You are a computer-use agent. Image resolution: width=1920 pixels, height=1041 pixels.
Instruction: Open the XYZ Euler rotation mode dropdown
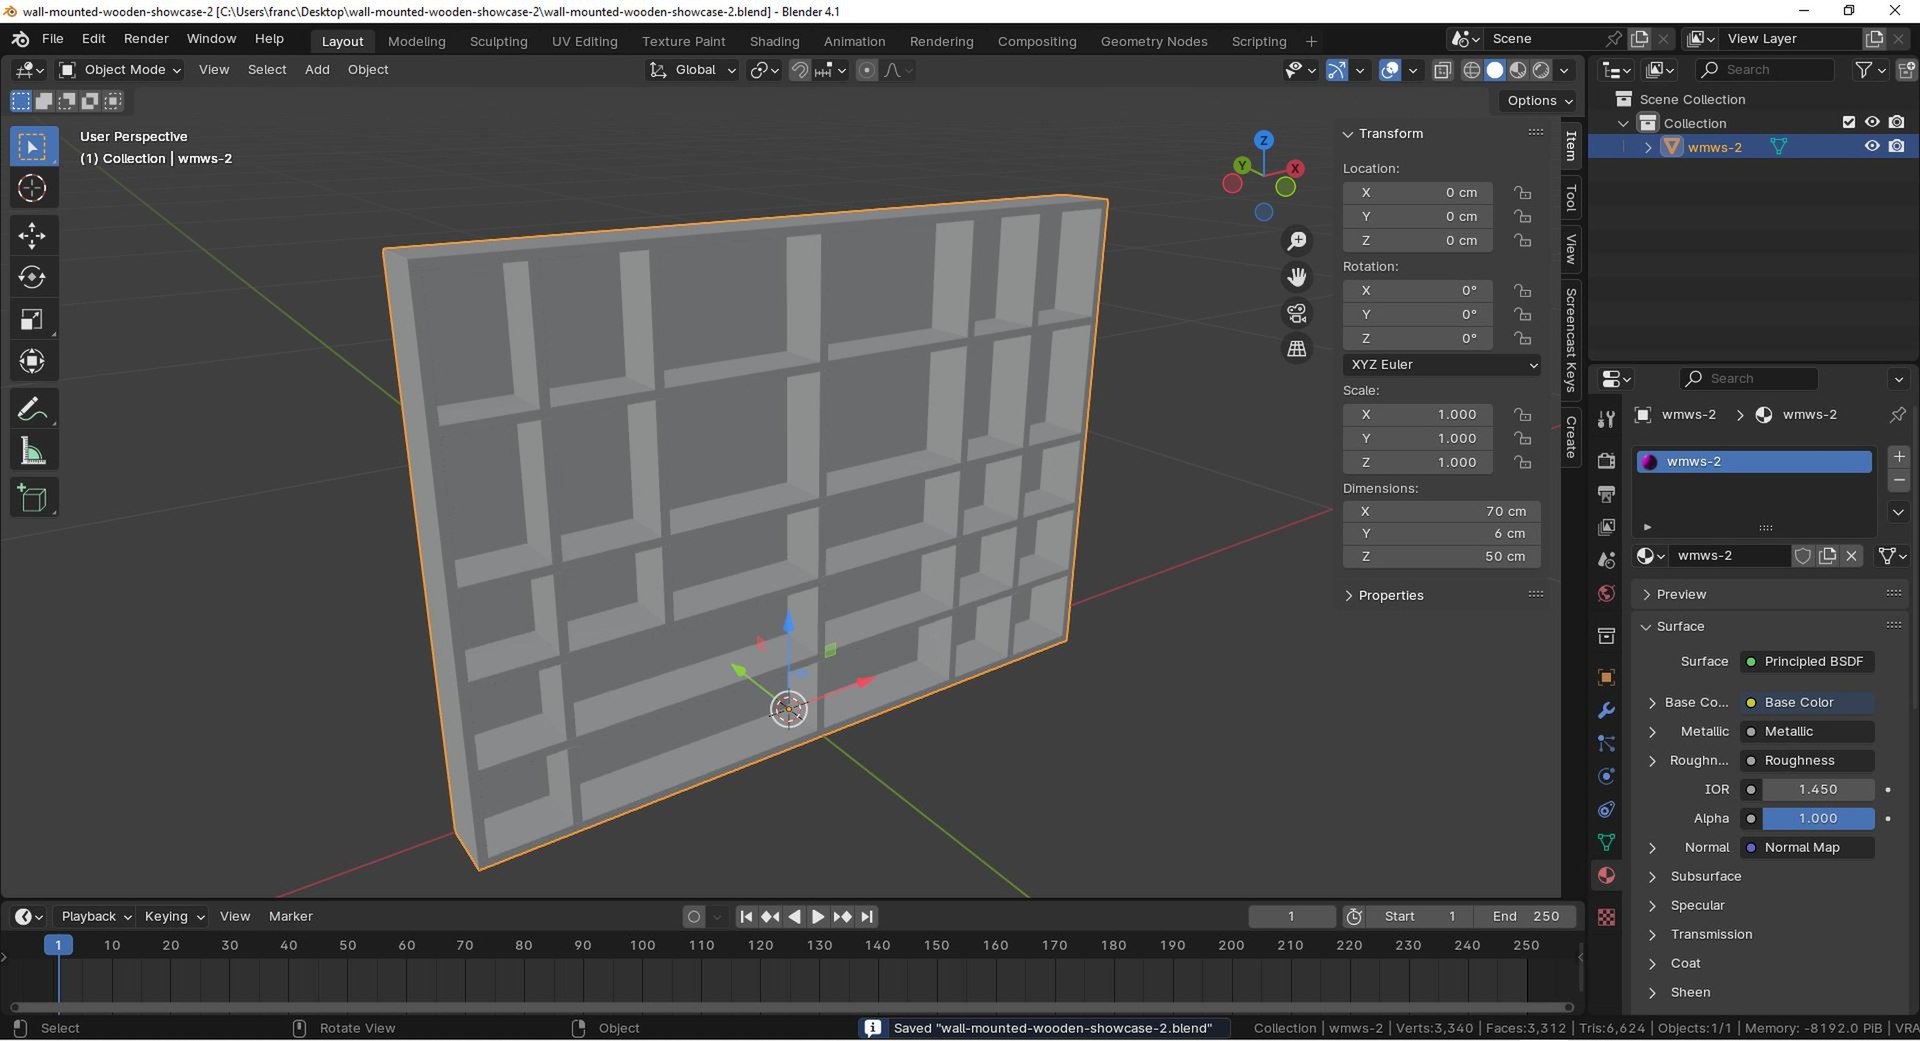point(1442,365)
